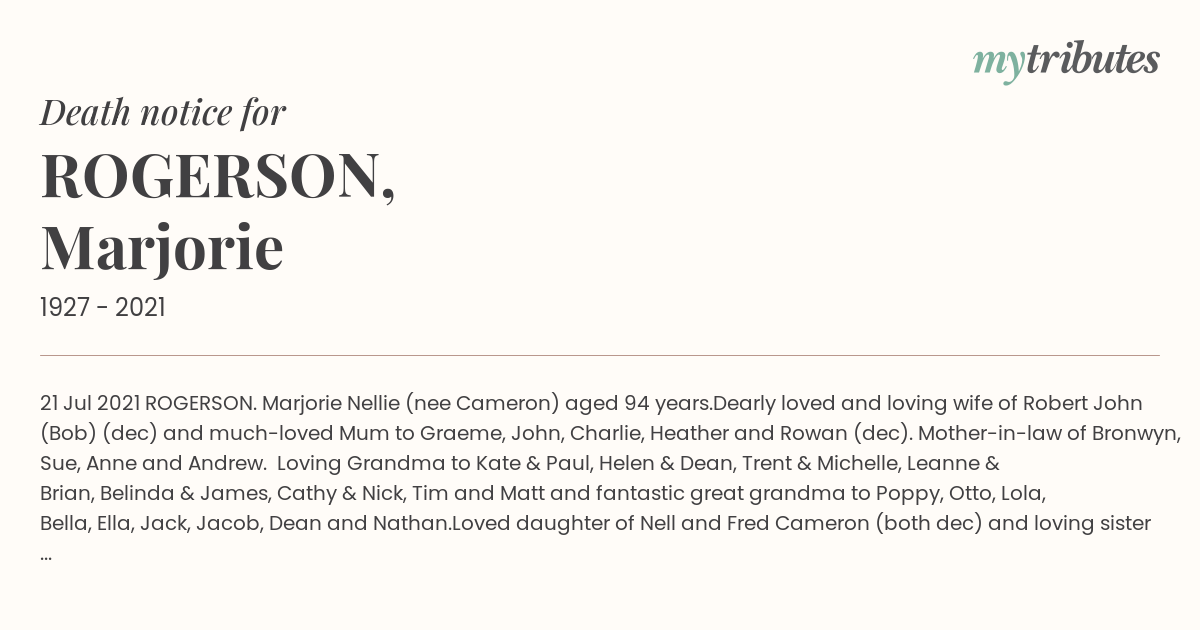The image size is (1200, 630).
Task: Select the 1927 - 2021 date range
Action: [x=103, y=308]
